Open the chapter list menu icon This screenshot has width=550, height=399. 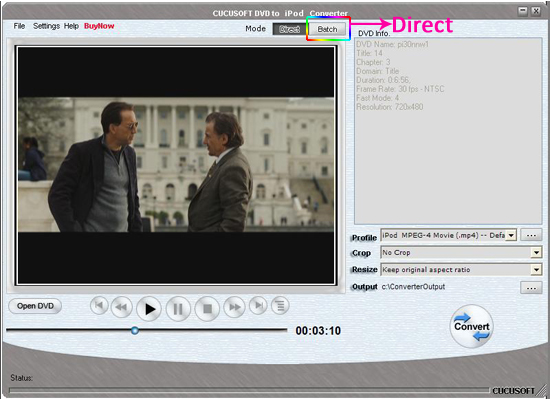[x=280, y=306]
